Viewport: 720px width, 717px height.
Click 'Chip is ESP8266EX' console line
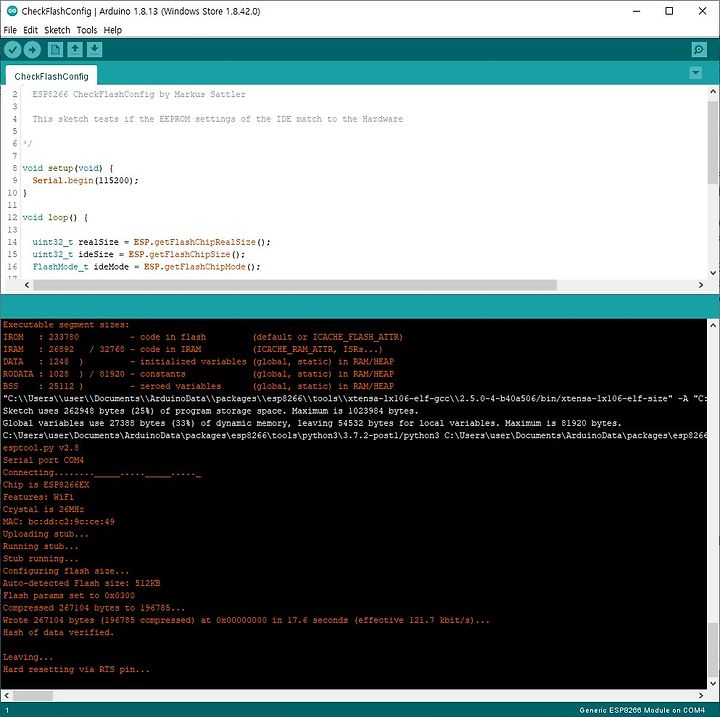coord(46,485)
